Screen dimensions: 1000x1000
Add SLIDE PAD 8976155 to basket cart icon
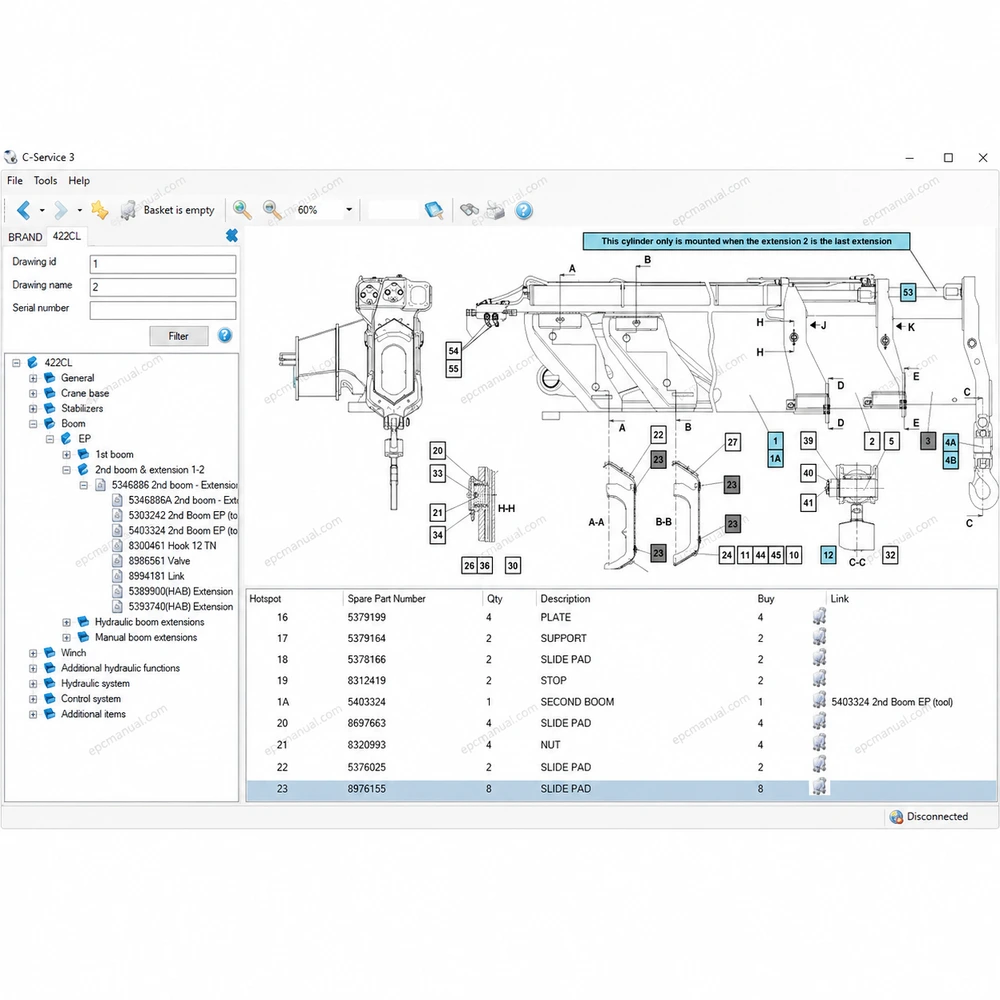pyautogui.click(x=820, y=788)
